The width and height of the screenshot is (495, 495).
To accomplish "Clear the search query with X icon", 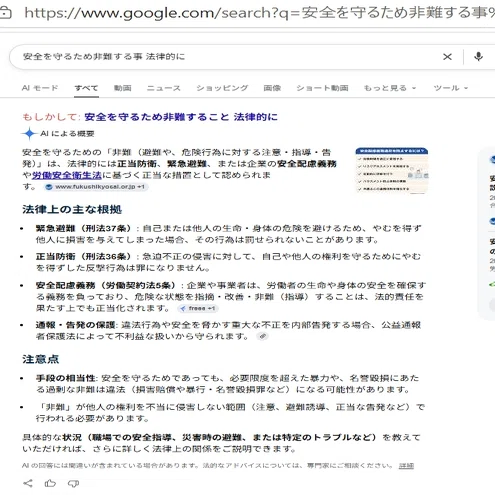I will tap(447, 57).
